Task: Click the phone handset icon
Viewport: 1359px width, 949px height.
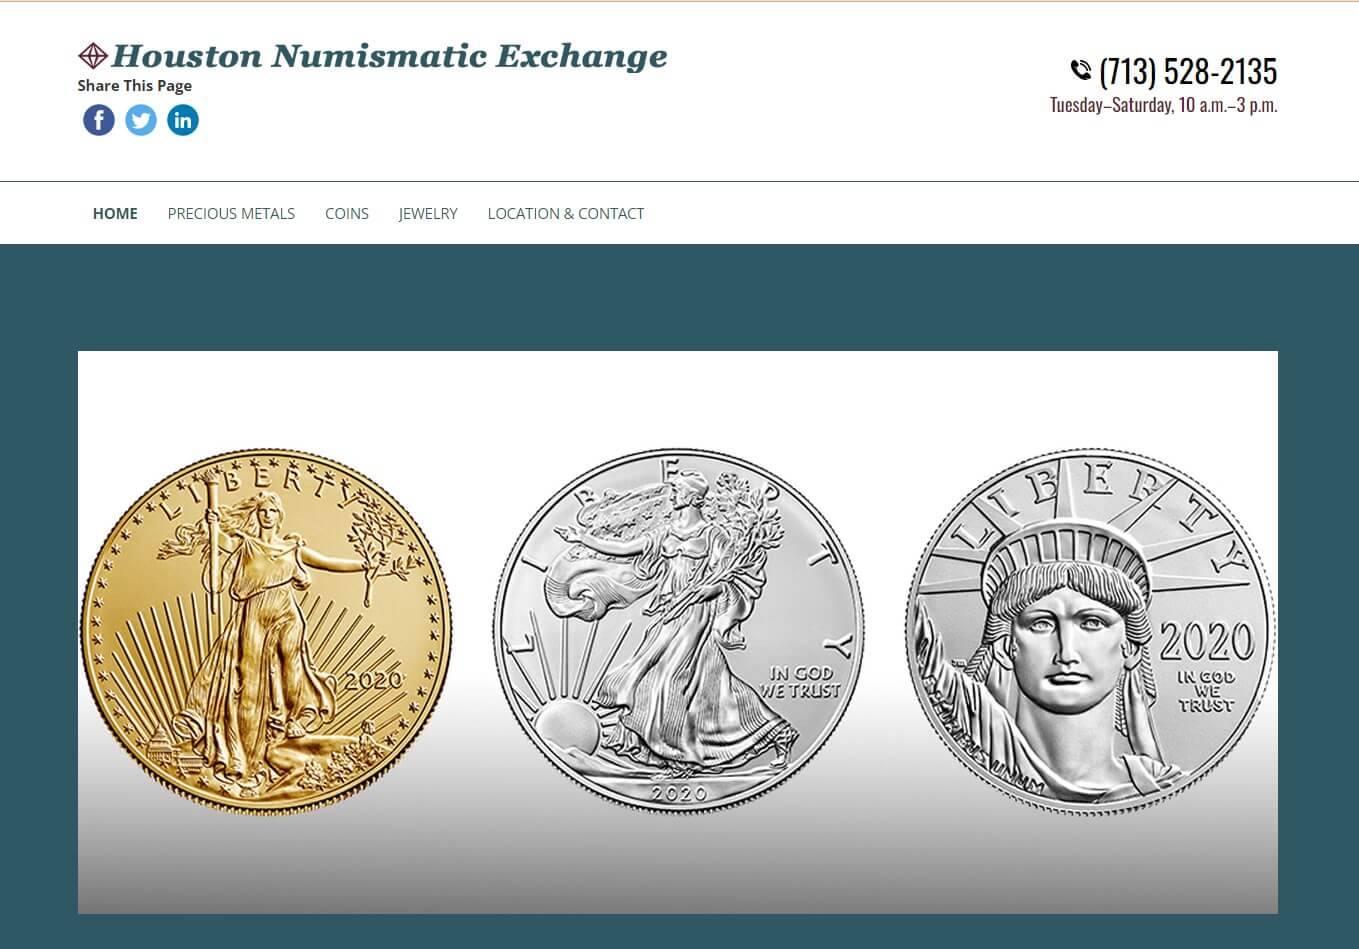Action: (x=1080, y=70)
